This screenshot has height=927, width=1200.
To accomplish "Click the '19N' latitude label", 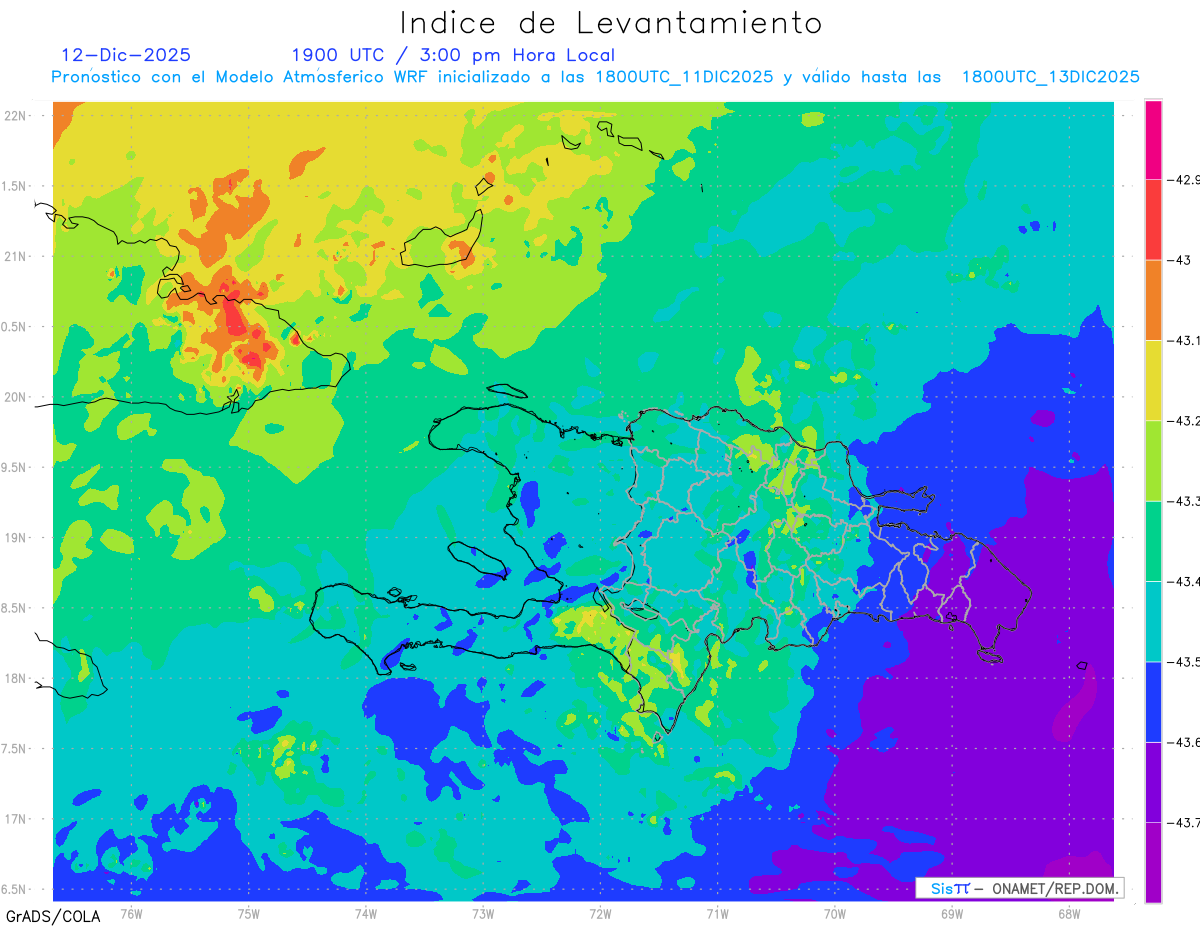I will pyautogui.click(x=17, y=538).
